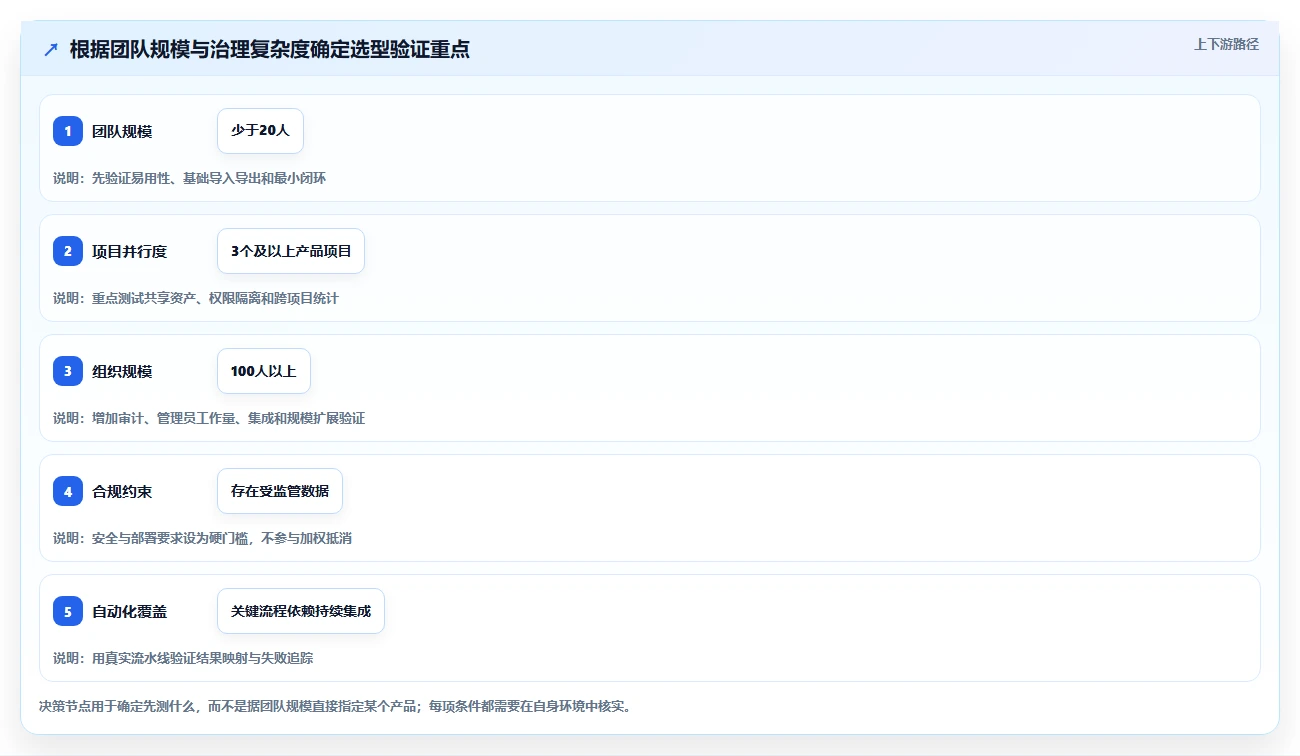Click the 自动化覆盖 label

pyautogui.click(x=129, y=611)
